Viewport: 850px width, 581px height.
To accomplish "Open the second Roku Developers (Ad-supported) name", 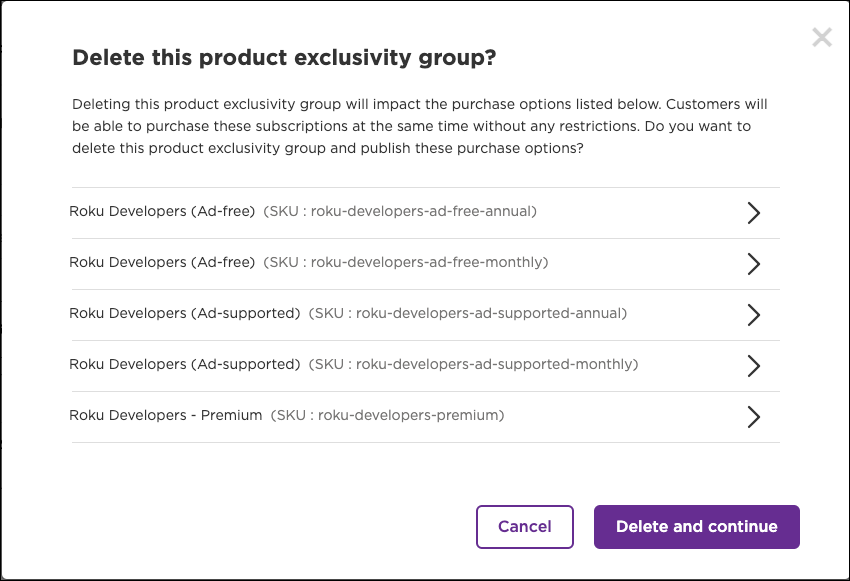I will 185,364.
